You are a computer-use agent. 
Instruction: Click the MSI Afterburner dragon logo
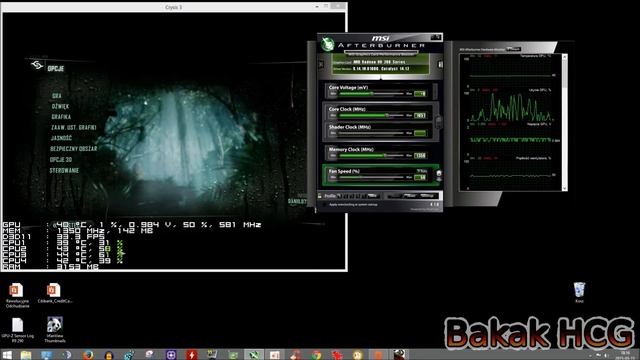pos(327,44)
